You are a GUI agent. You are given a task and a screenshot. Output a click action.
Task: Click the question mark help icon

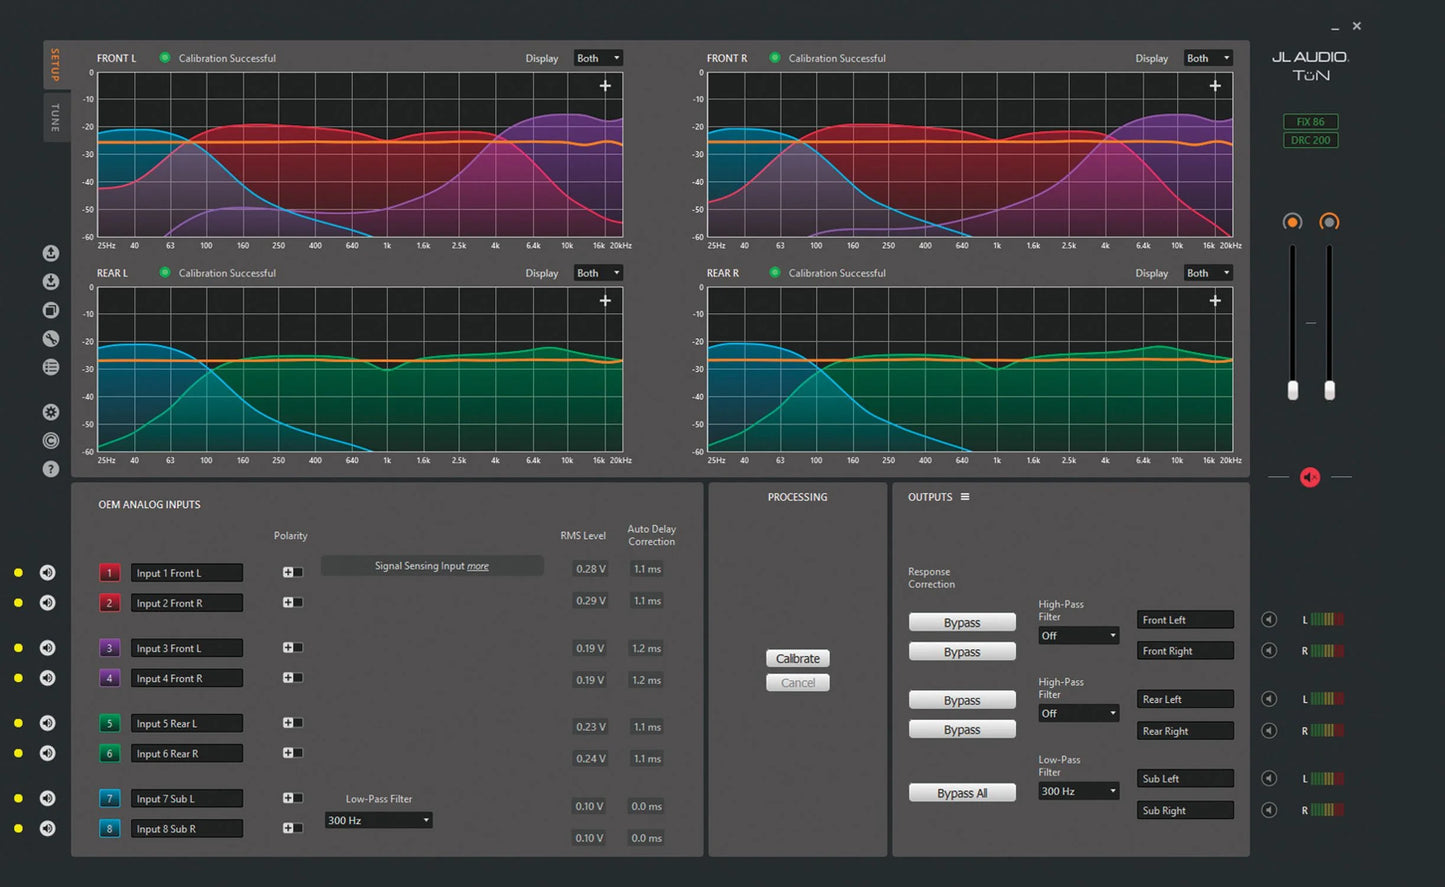pos(51,469)
